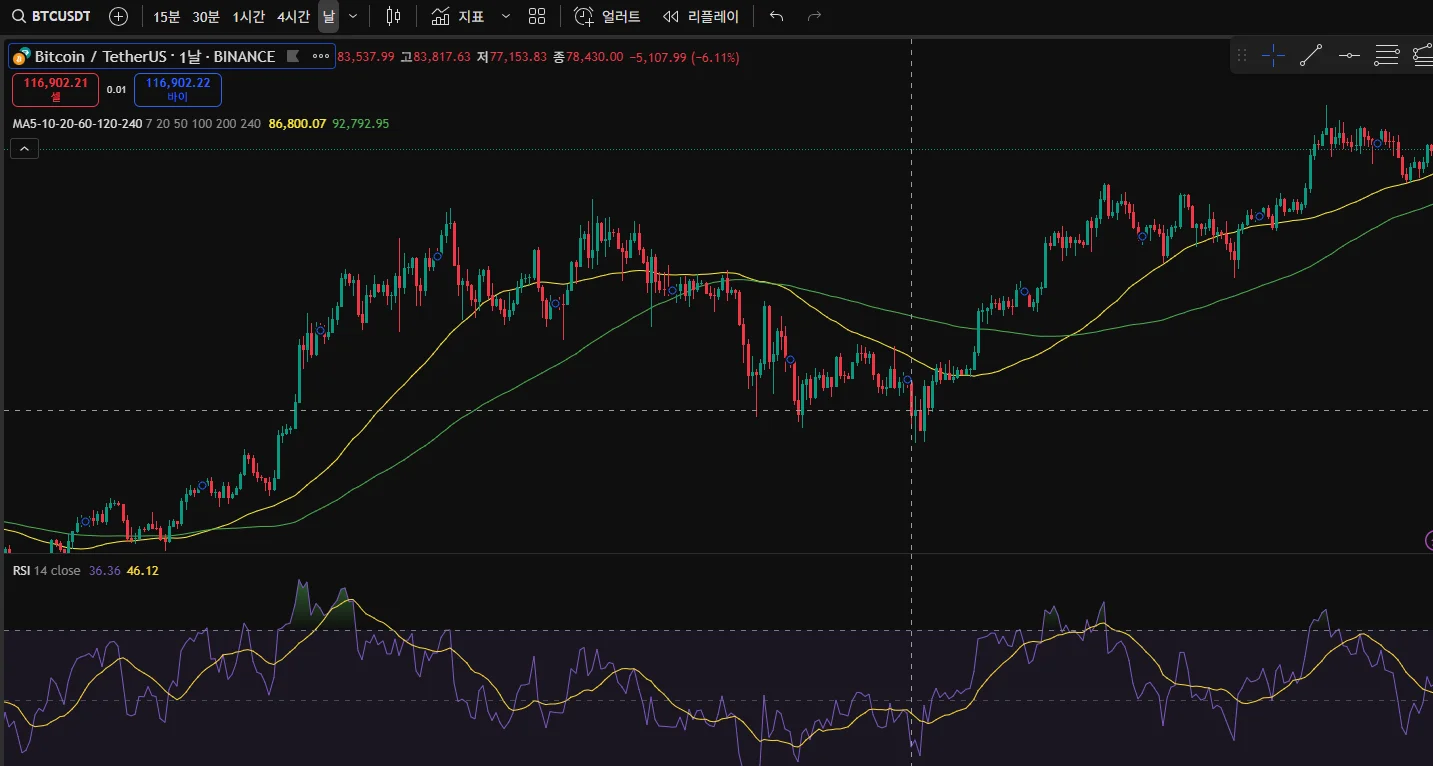Click the flag icon beside BINANCE
1433x766 pixels.
point(293,57)
